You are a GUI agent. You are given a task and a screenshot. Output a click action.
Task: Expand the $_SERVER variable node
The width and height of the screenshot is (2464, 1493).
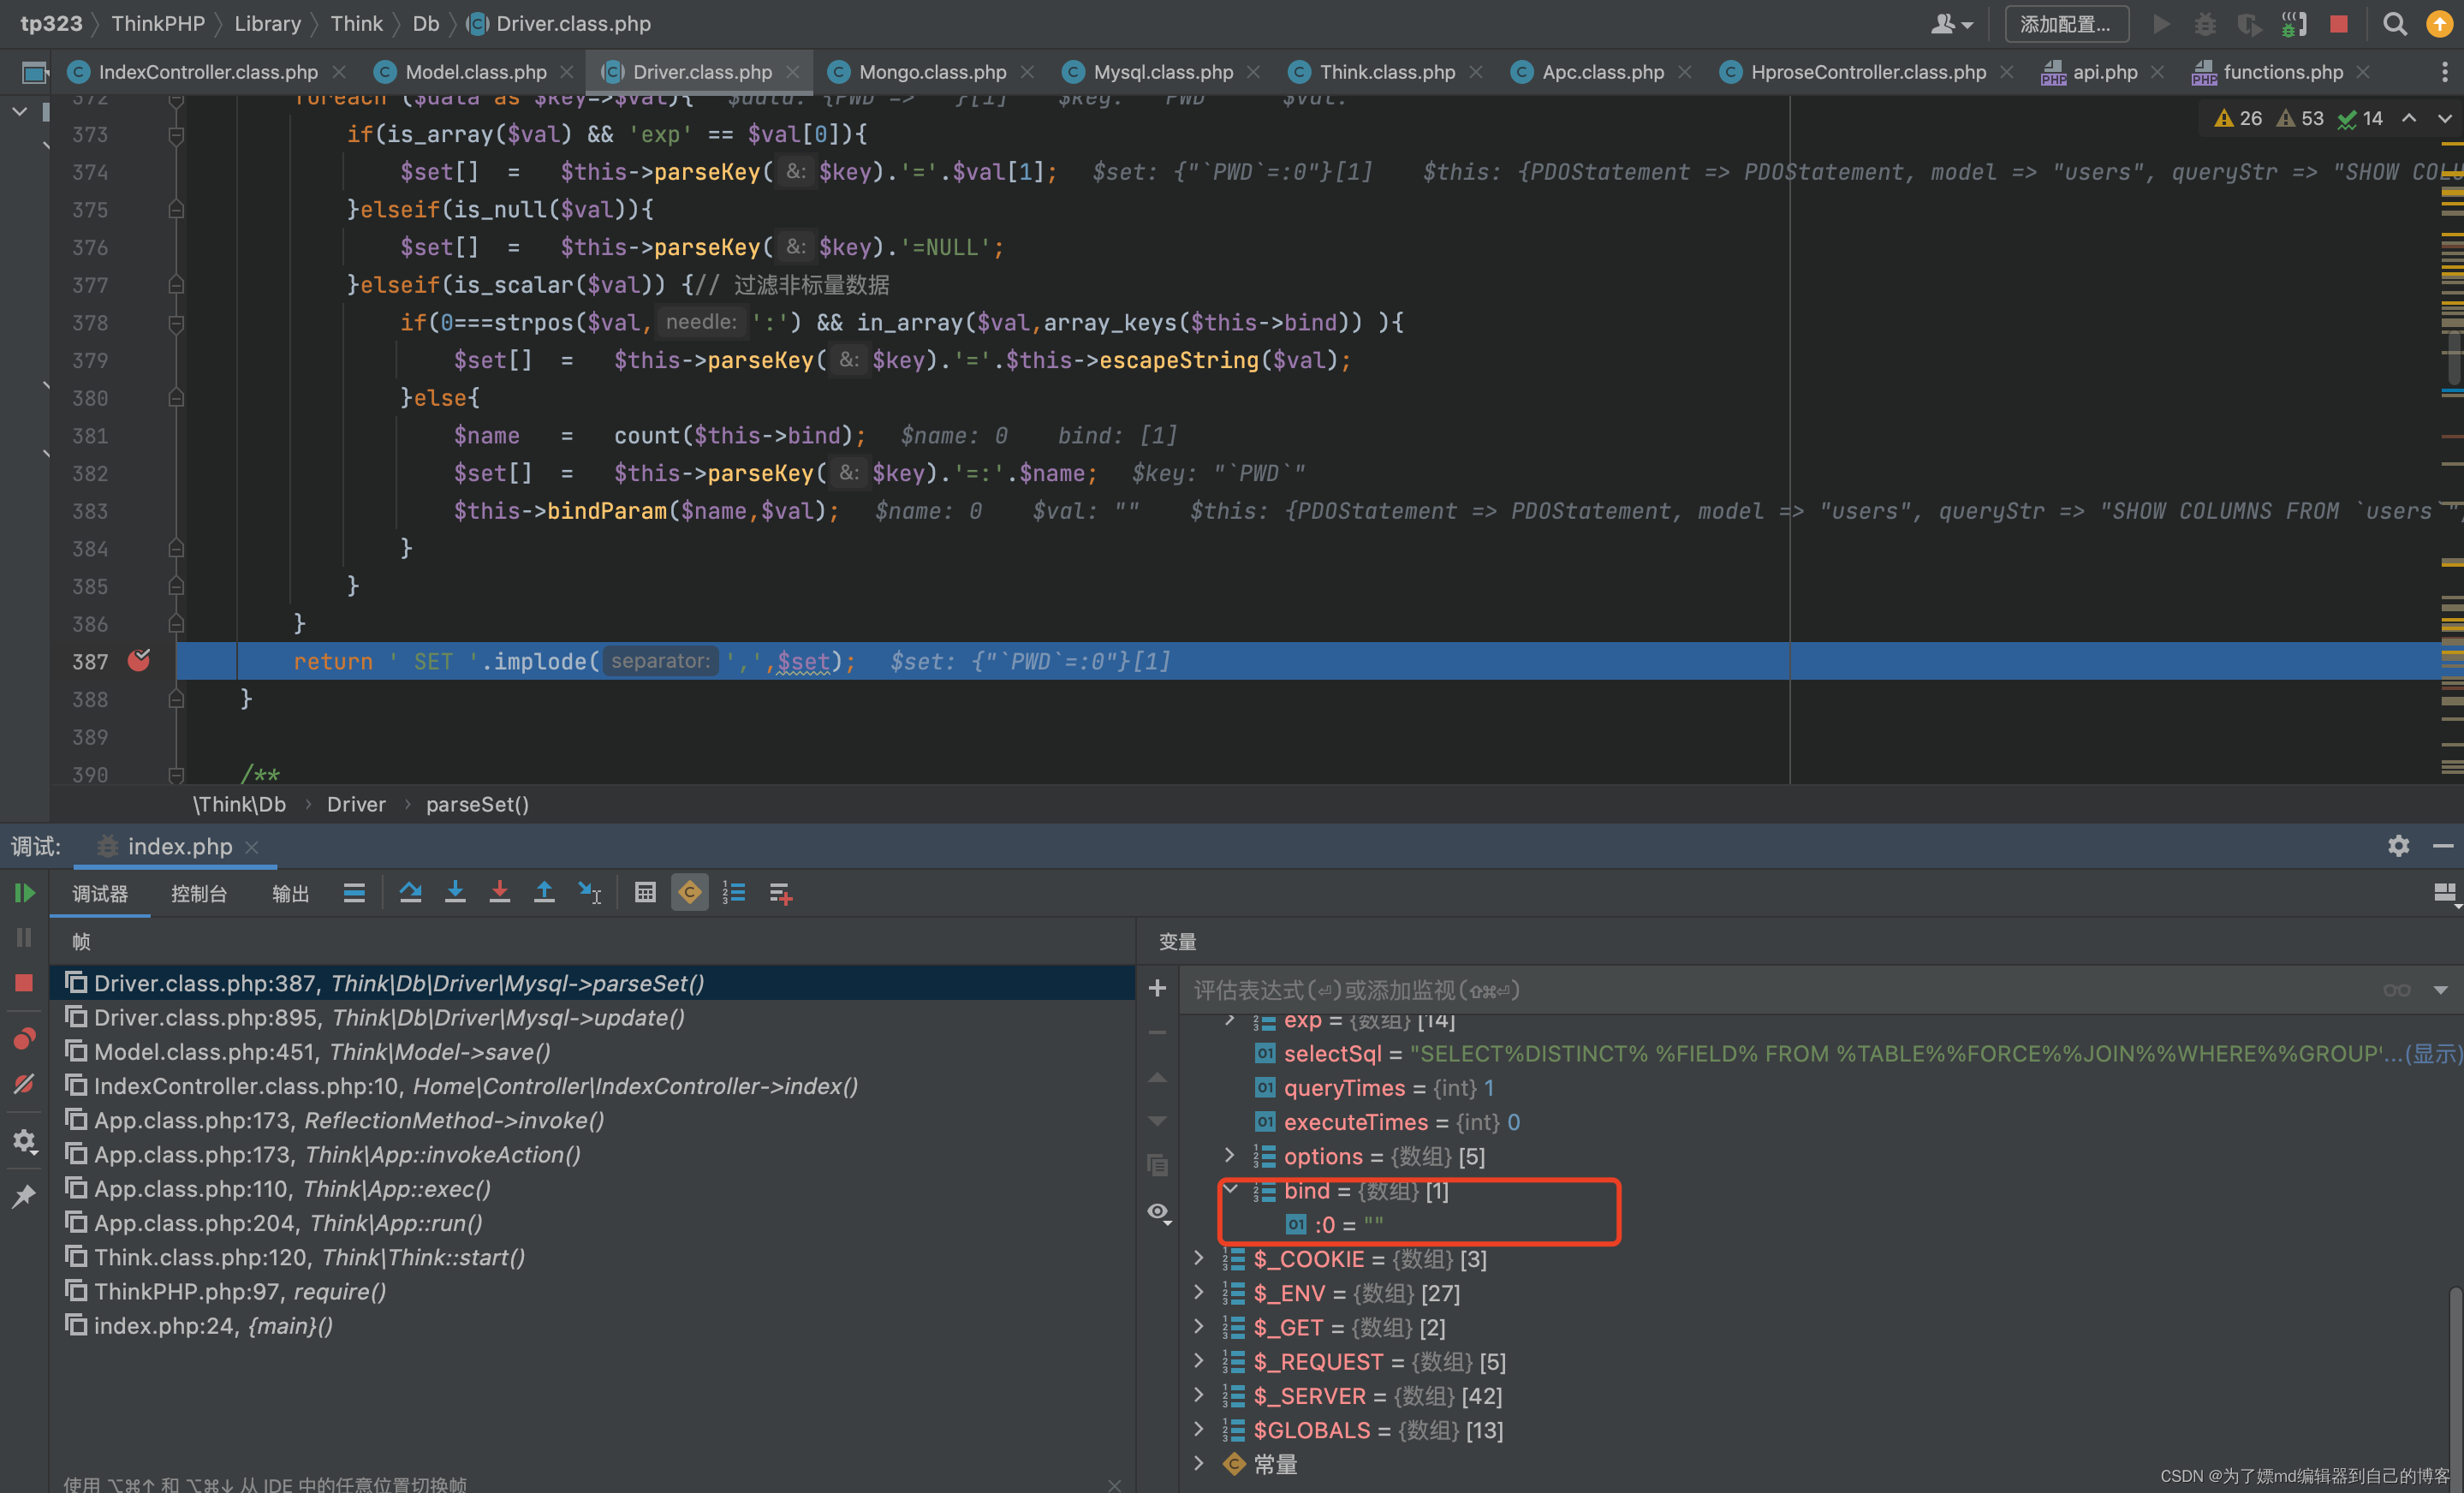(x=1199, y=1395)
